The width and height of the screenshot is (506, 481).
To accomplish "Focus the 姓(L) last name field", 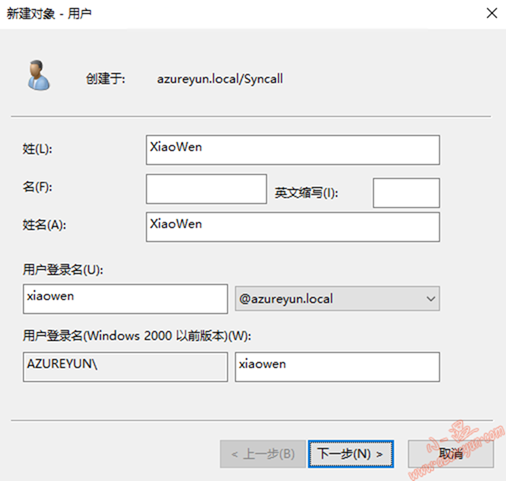I will point(293,150).
